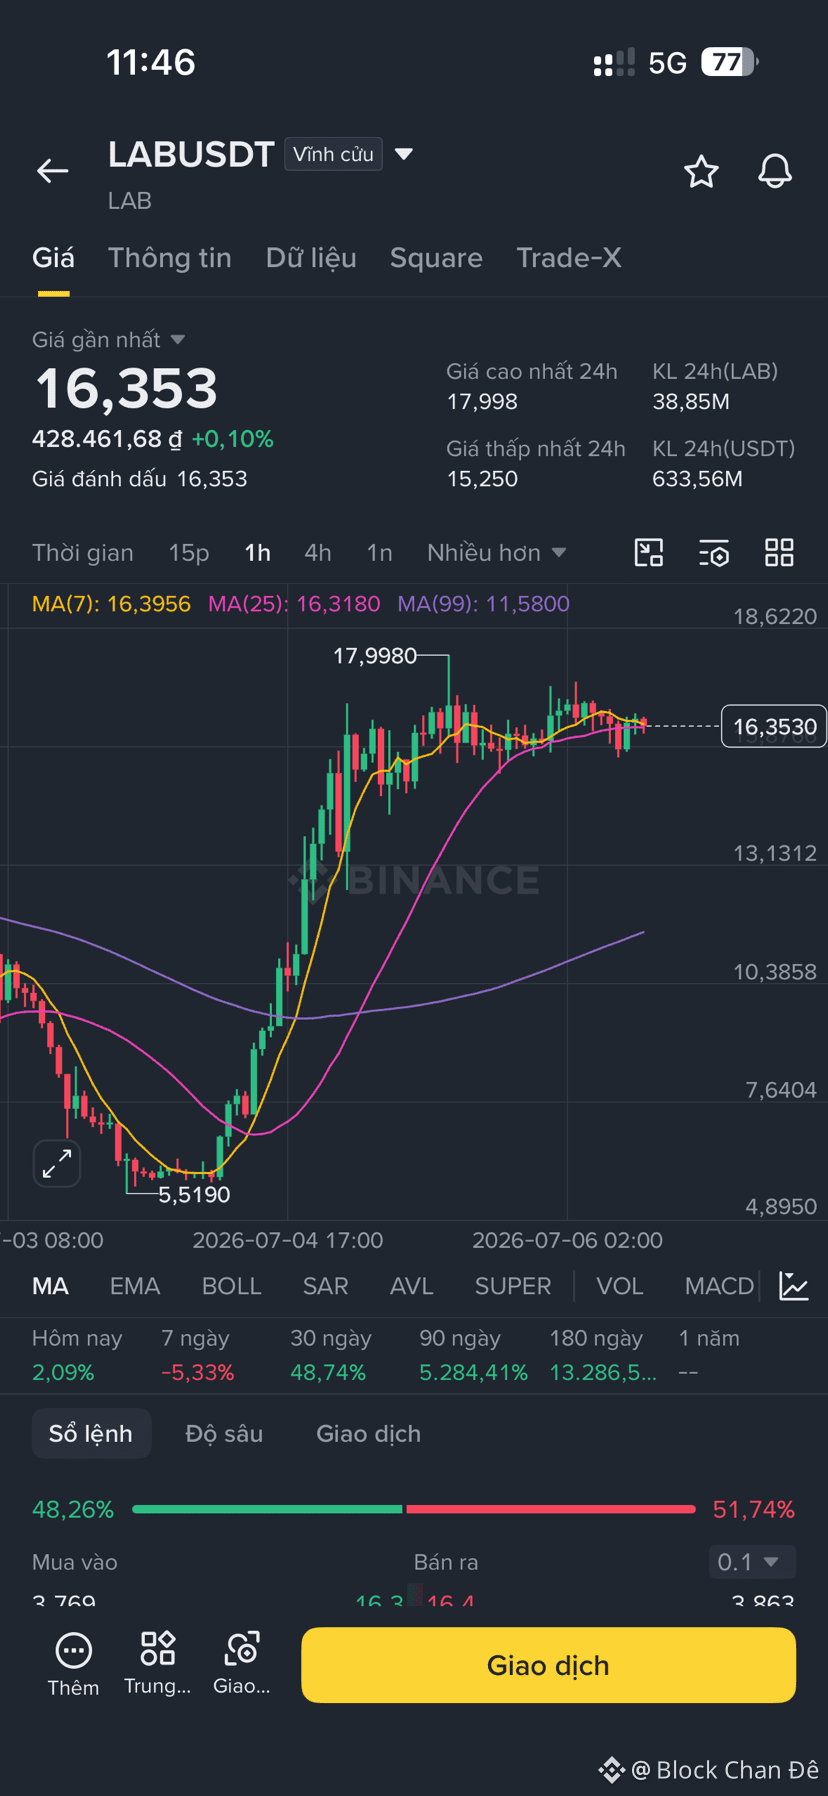Tap the MA(7) value label
828x1796 pixels.
pos(111,604)
